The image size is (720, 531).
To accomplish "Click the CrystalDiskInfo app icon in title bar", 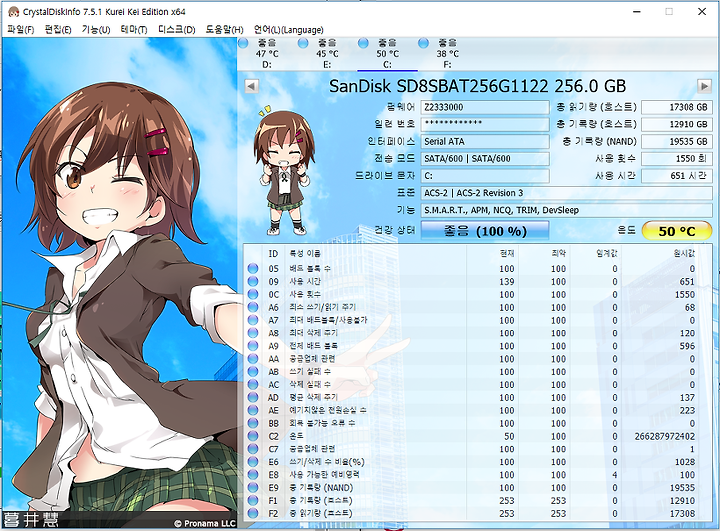I will pyautogui.click(x=13, y=11).
